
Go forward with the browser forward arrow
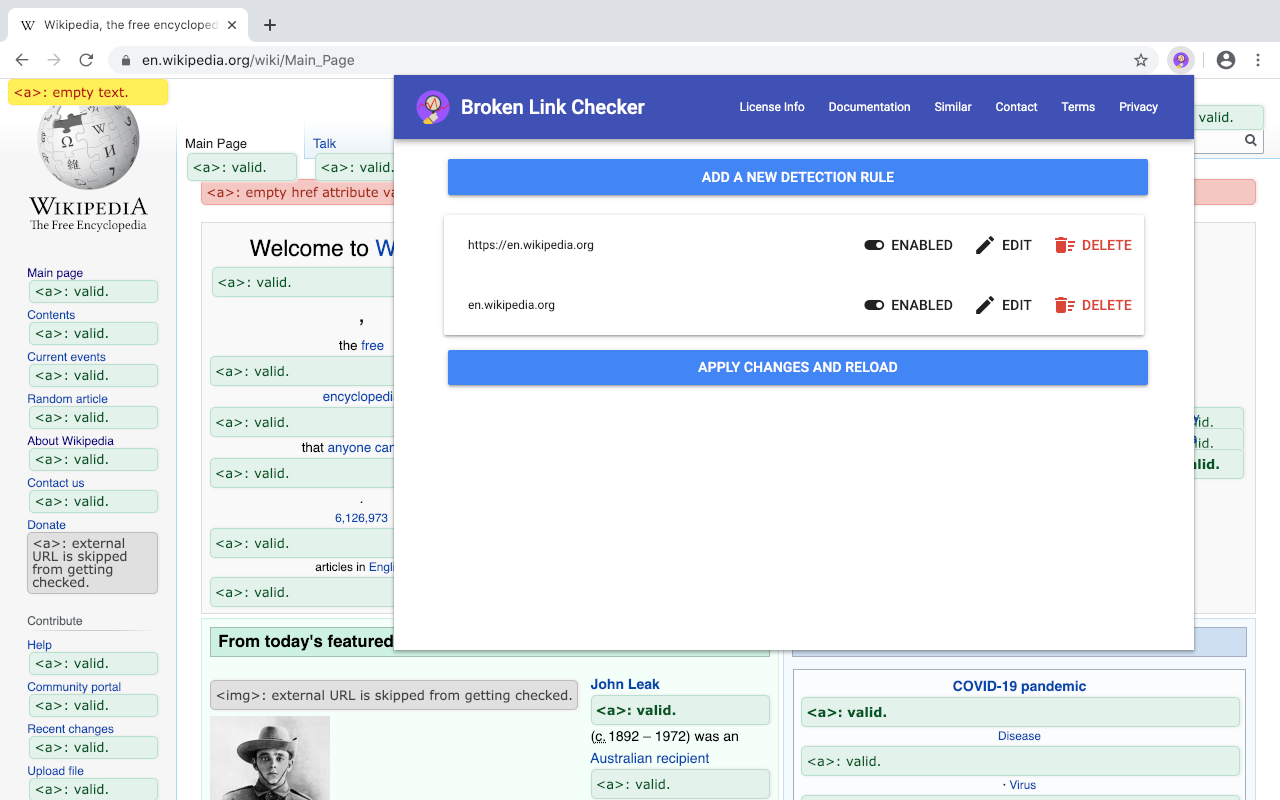coord(54,60)
